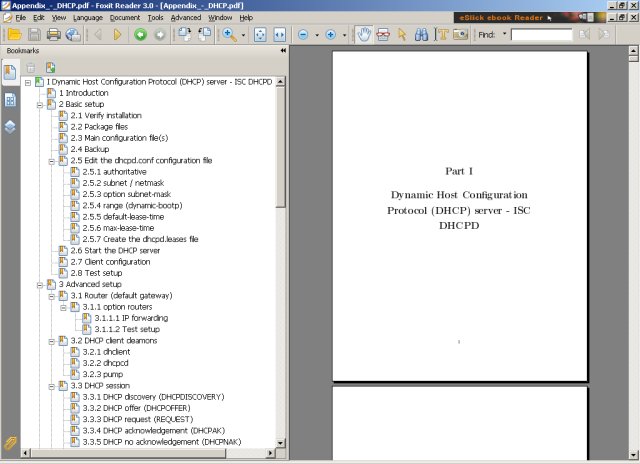Open the zoom out percentage dropdown arrow
Viewport: 640px width, 464px height.
pos(317,35)
